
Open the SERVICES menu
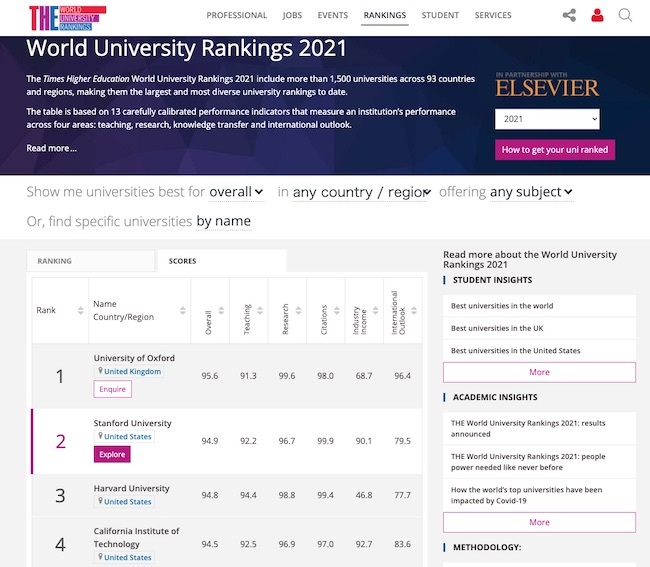[x=493, y=15]
